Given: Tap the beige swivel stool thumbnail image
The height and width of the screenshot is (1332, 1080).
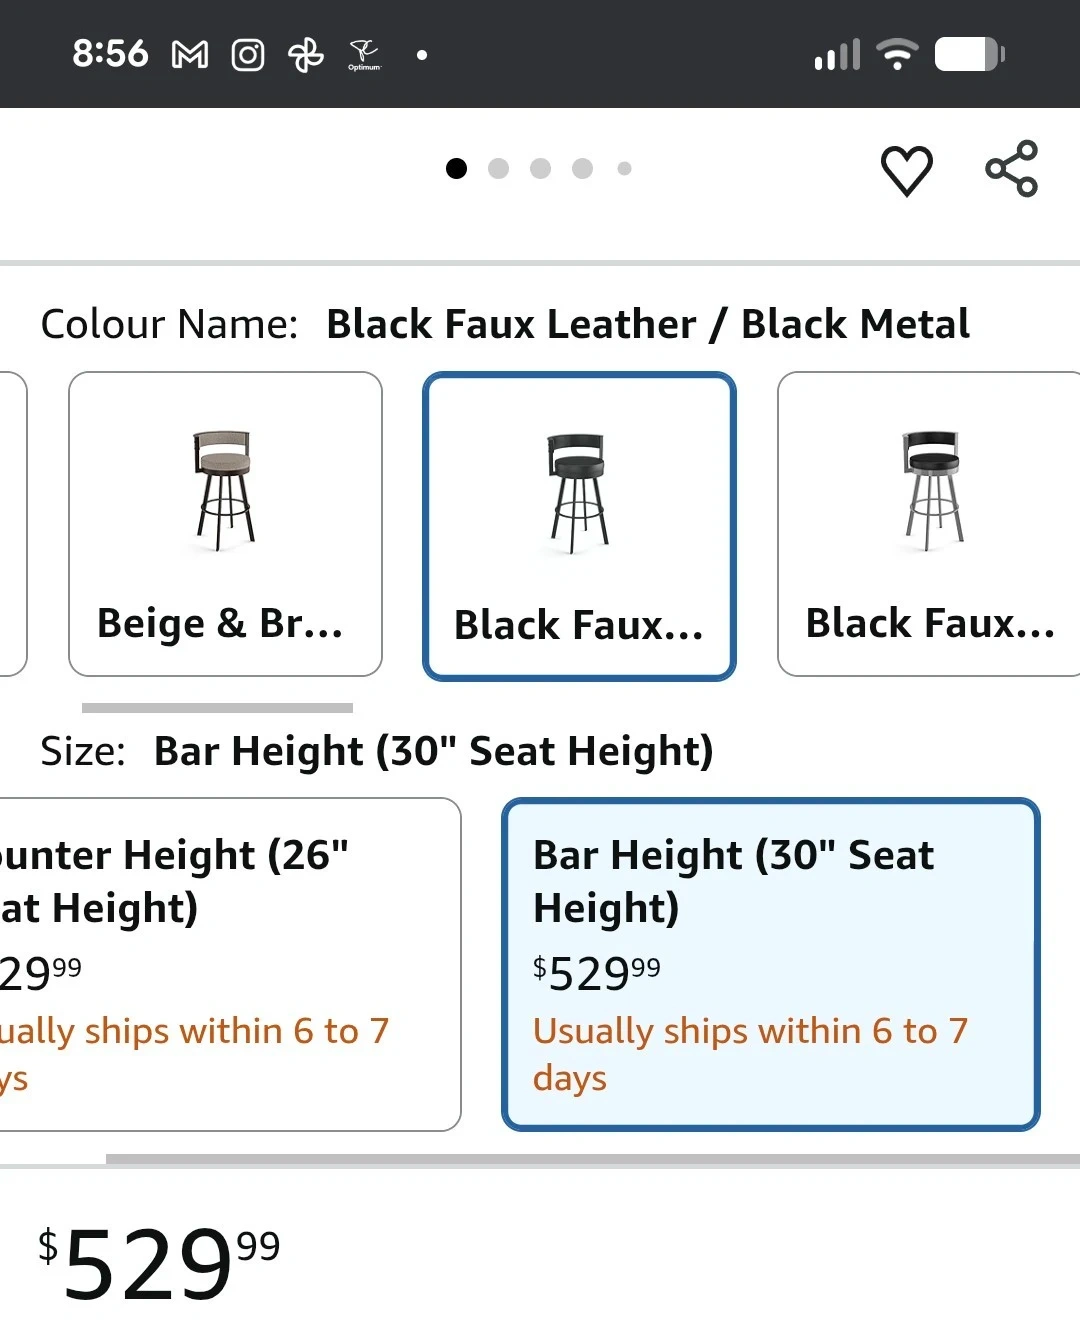Looking at the screenshot, I should (x=224, y=490).
